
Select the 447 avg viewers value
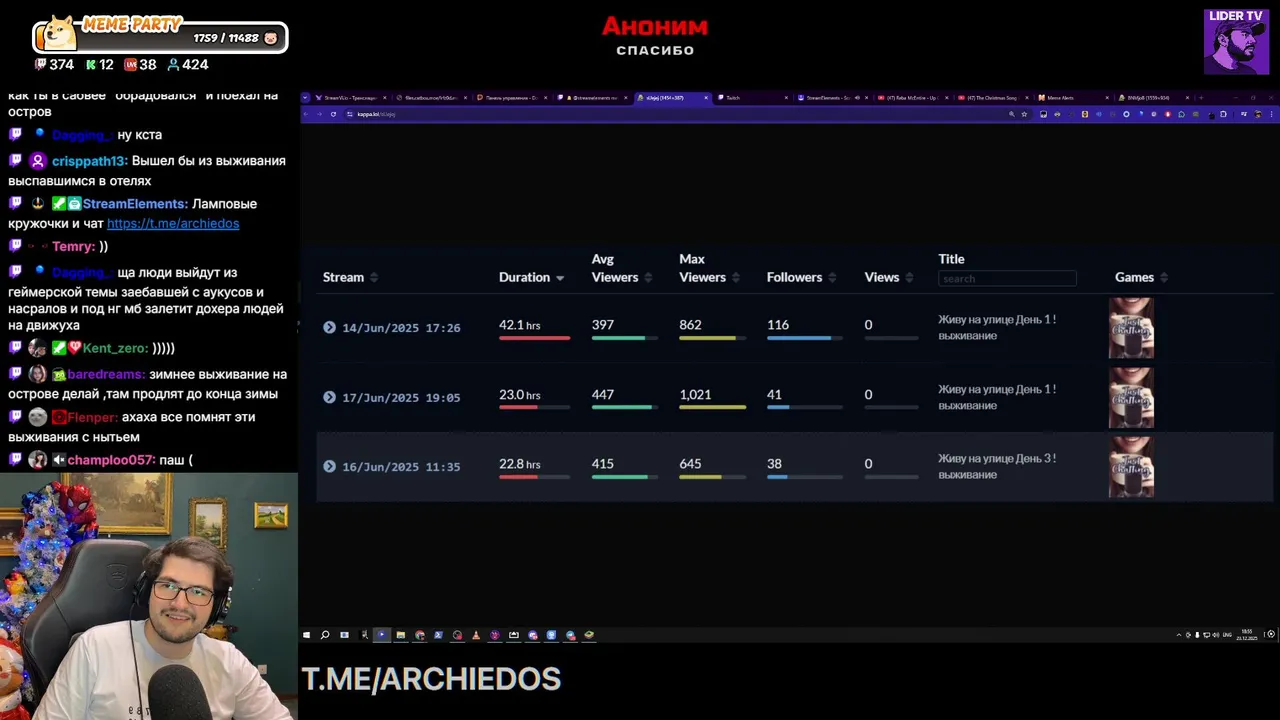[603, 395]
